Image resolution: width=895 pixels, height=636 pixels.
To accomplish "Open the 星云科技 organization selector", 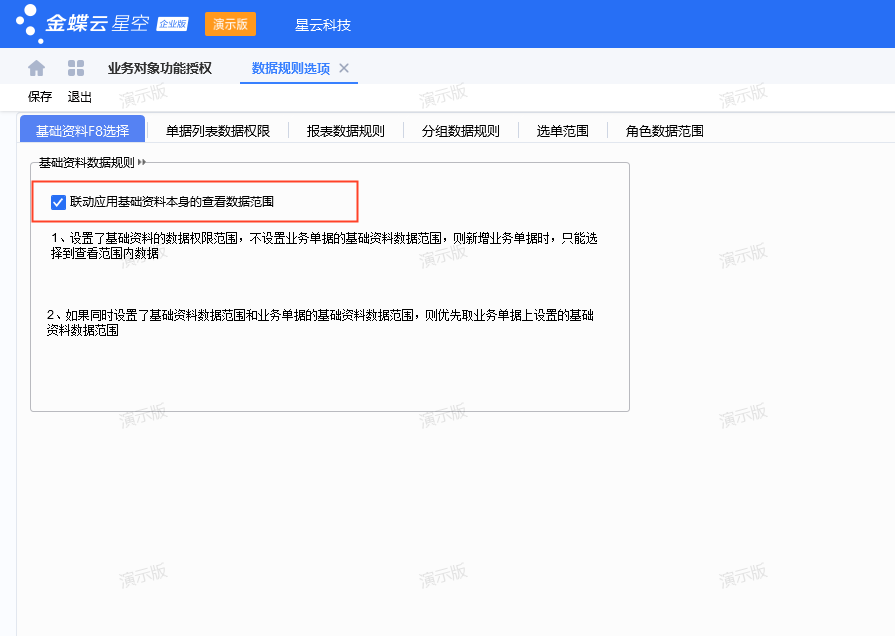I will coord(323,25).
